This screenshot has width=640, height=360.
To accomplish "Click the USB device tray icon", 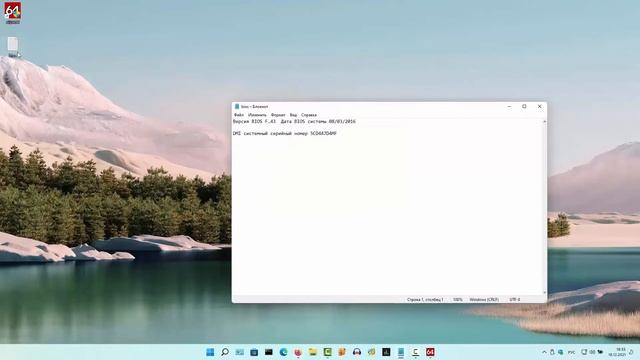I will click(552, 352).
